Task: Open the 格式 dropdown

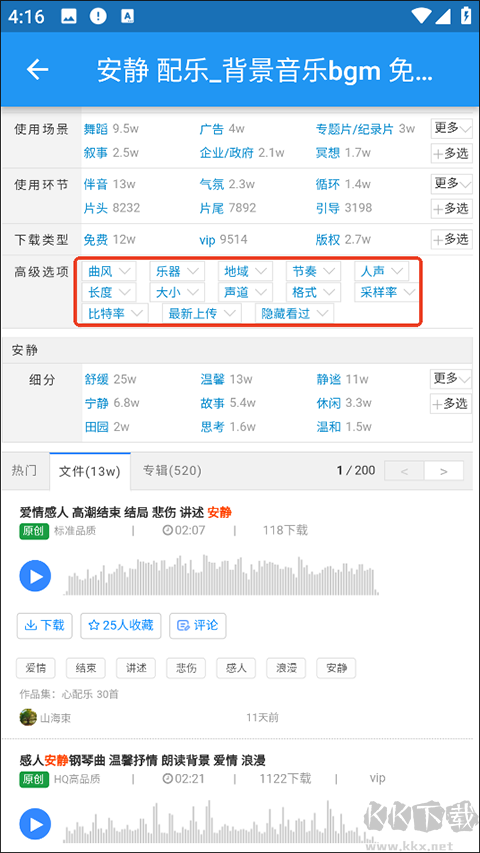Action: pyautogui.click(x=313, y=292)
